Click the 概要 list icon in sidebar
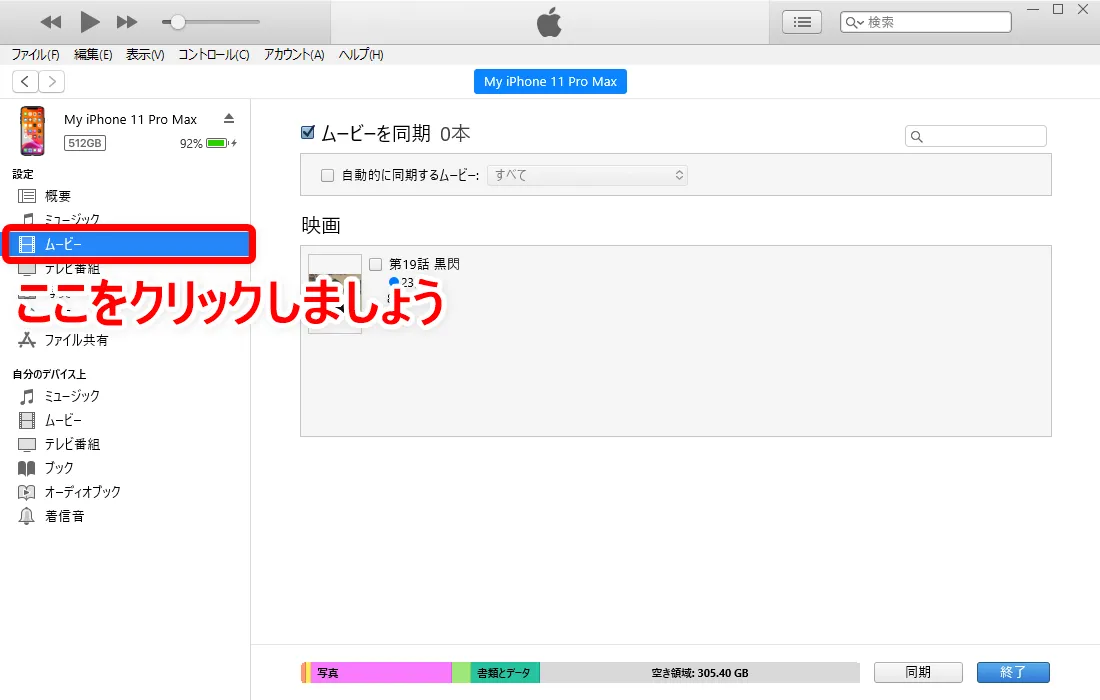The height and width of the screenshot is (700, 1100). click(x=27, y=196)
